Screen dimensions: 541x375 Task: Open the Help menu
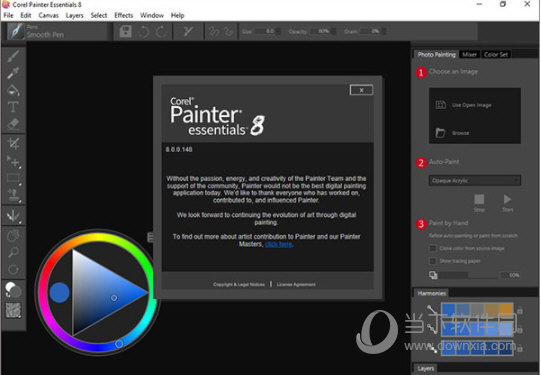point(177,15)
